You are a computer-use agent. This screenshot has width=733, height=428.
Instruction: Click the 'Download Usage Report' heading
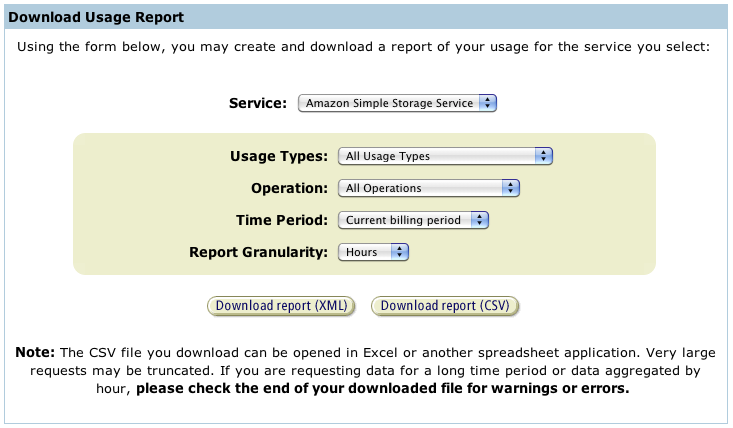tap(96, 17)
